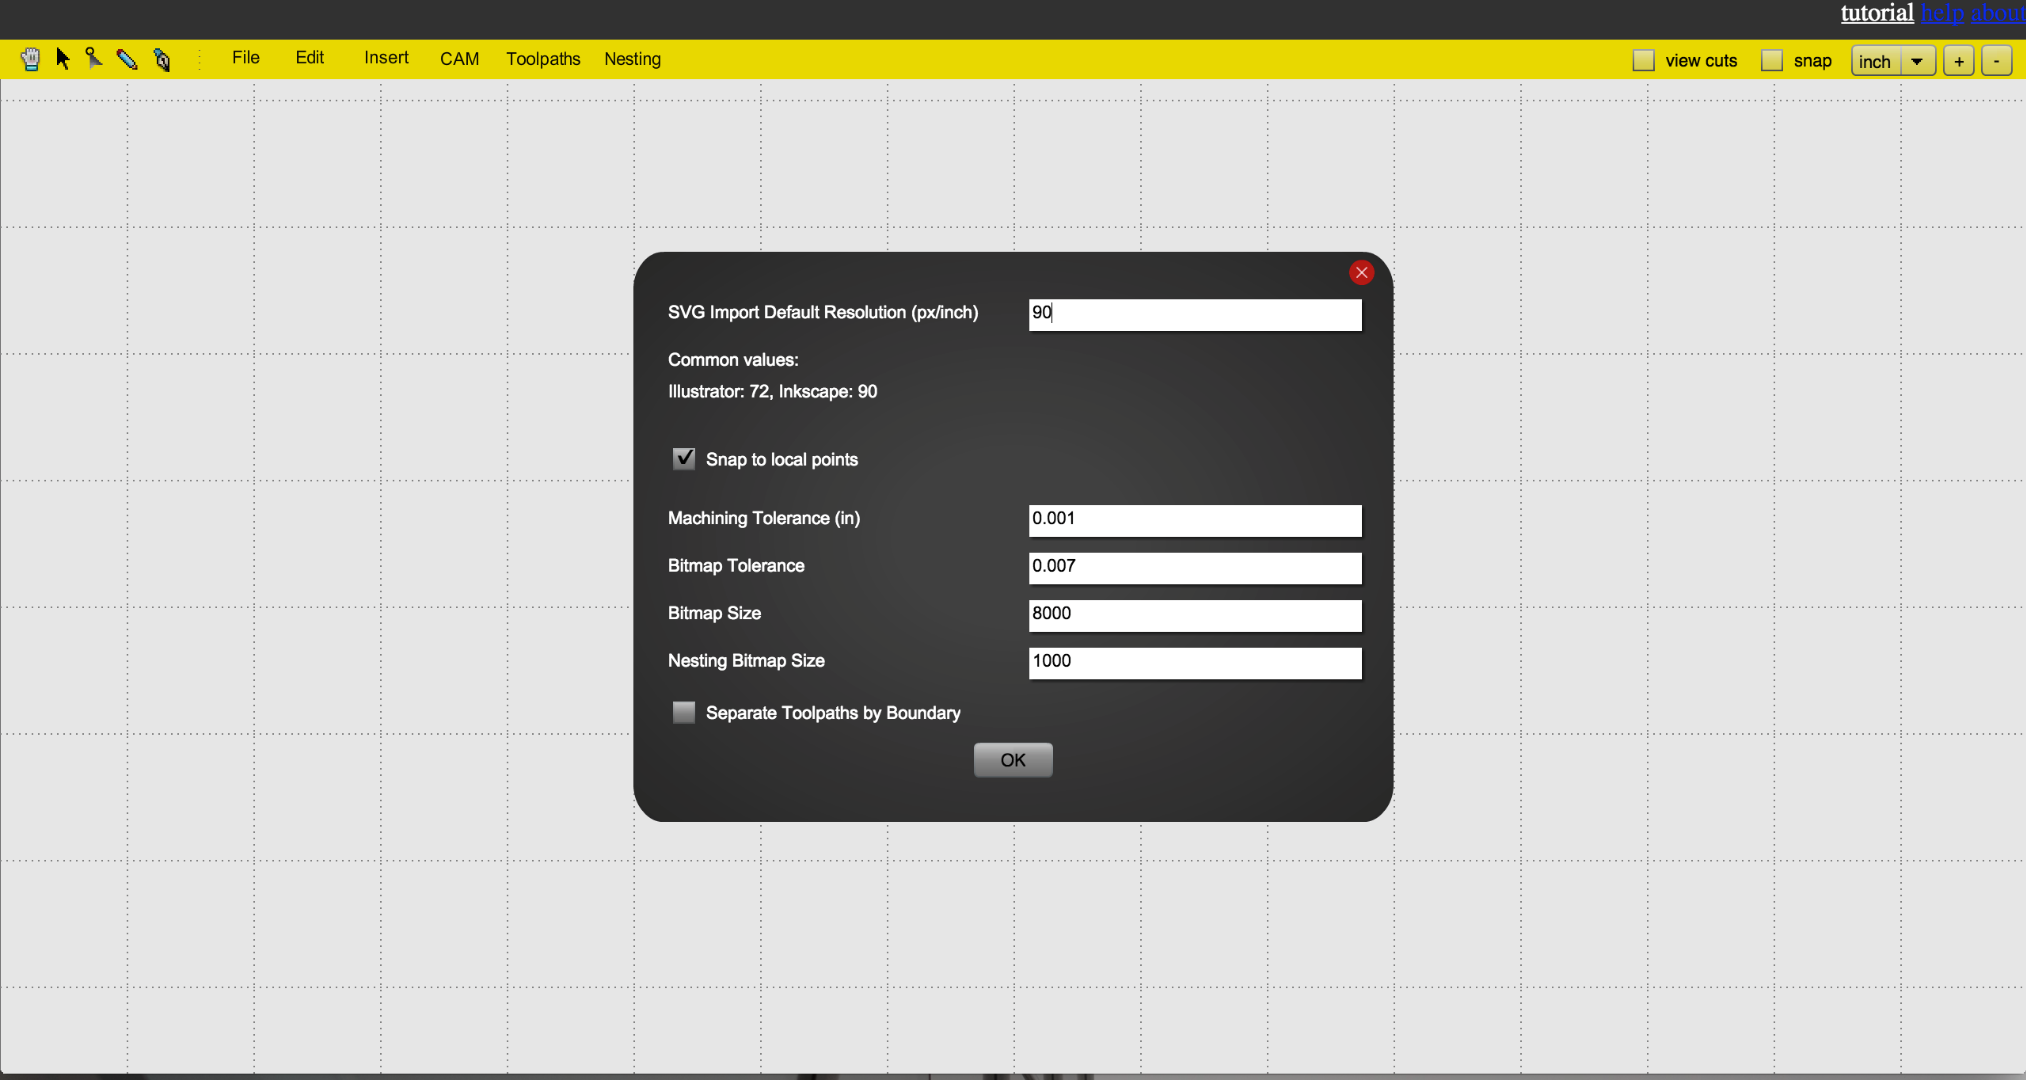Close the settings dialog with red X
The height and width of the screenshot is (1080, 2026).
[1361, 272]
